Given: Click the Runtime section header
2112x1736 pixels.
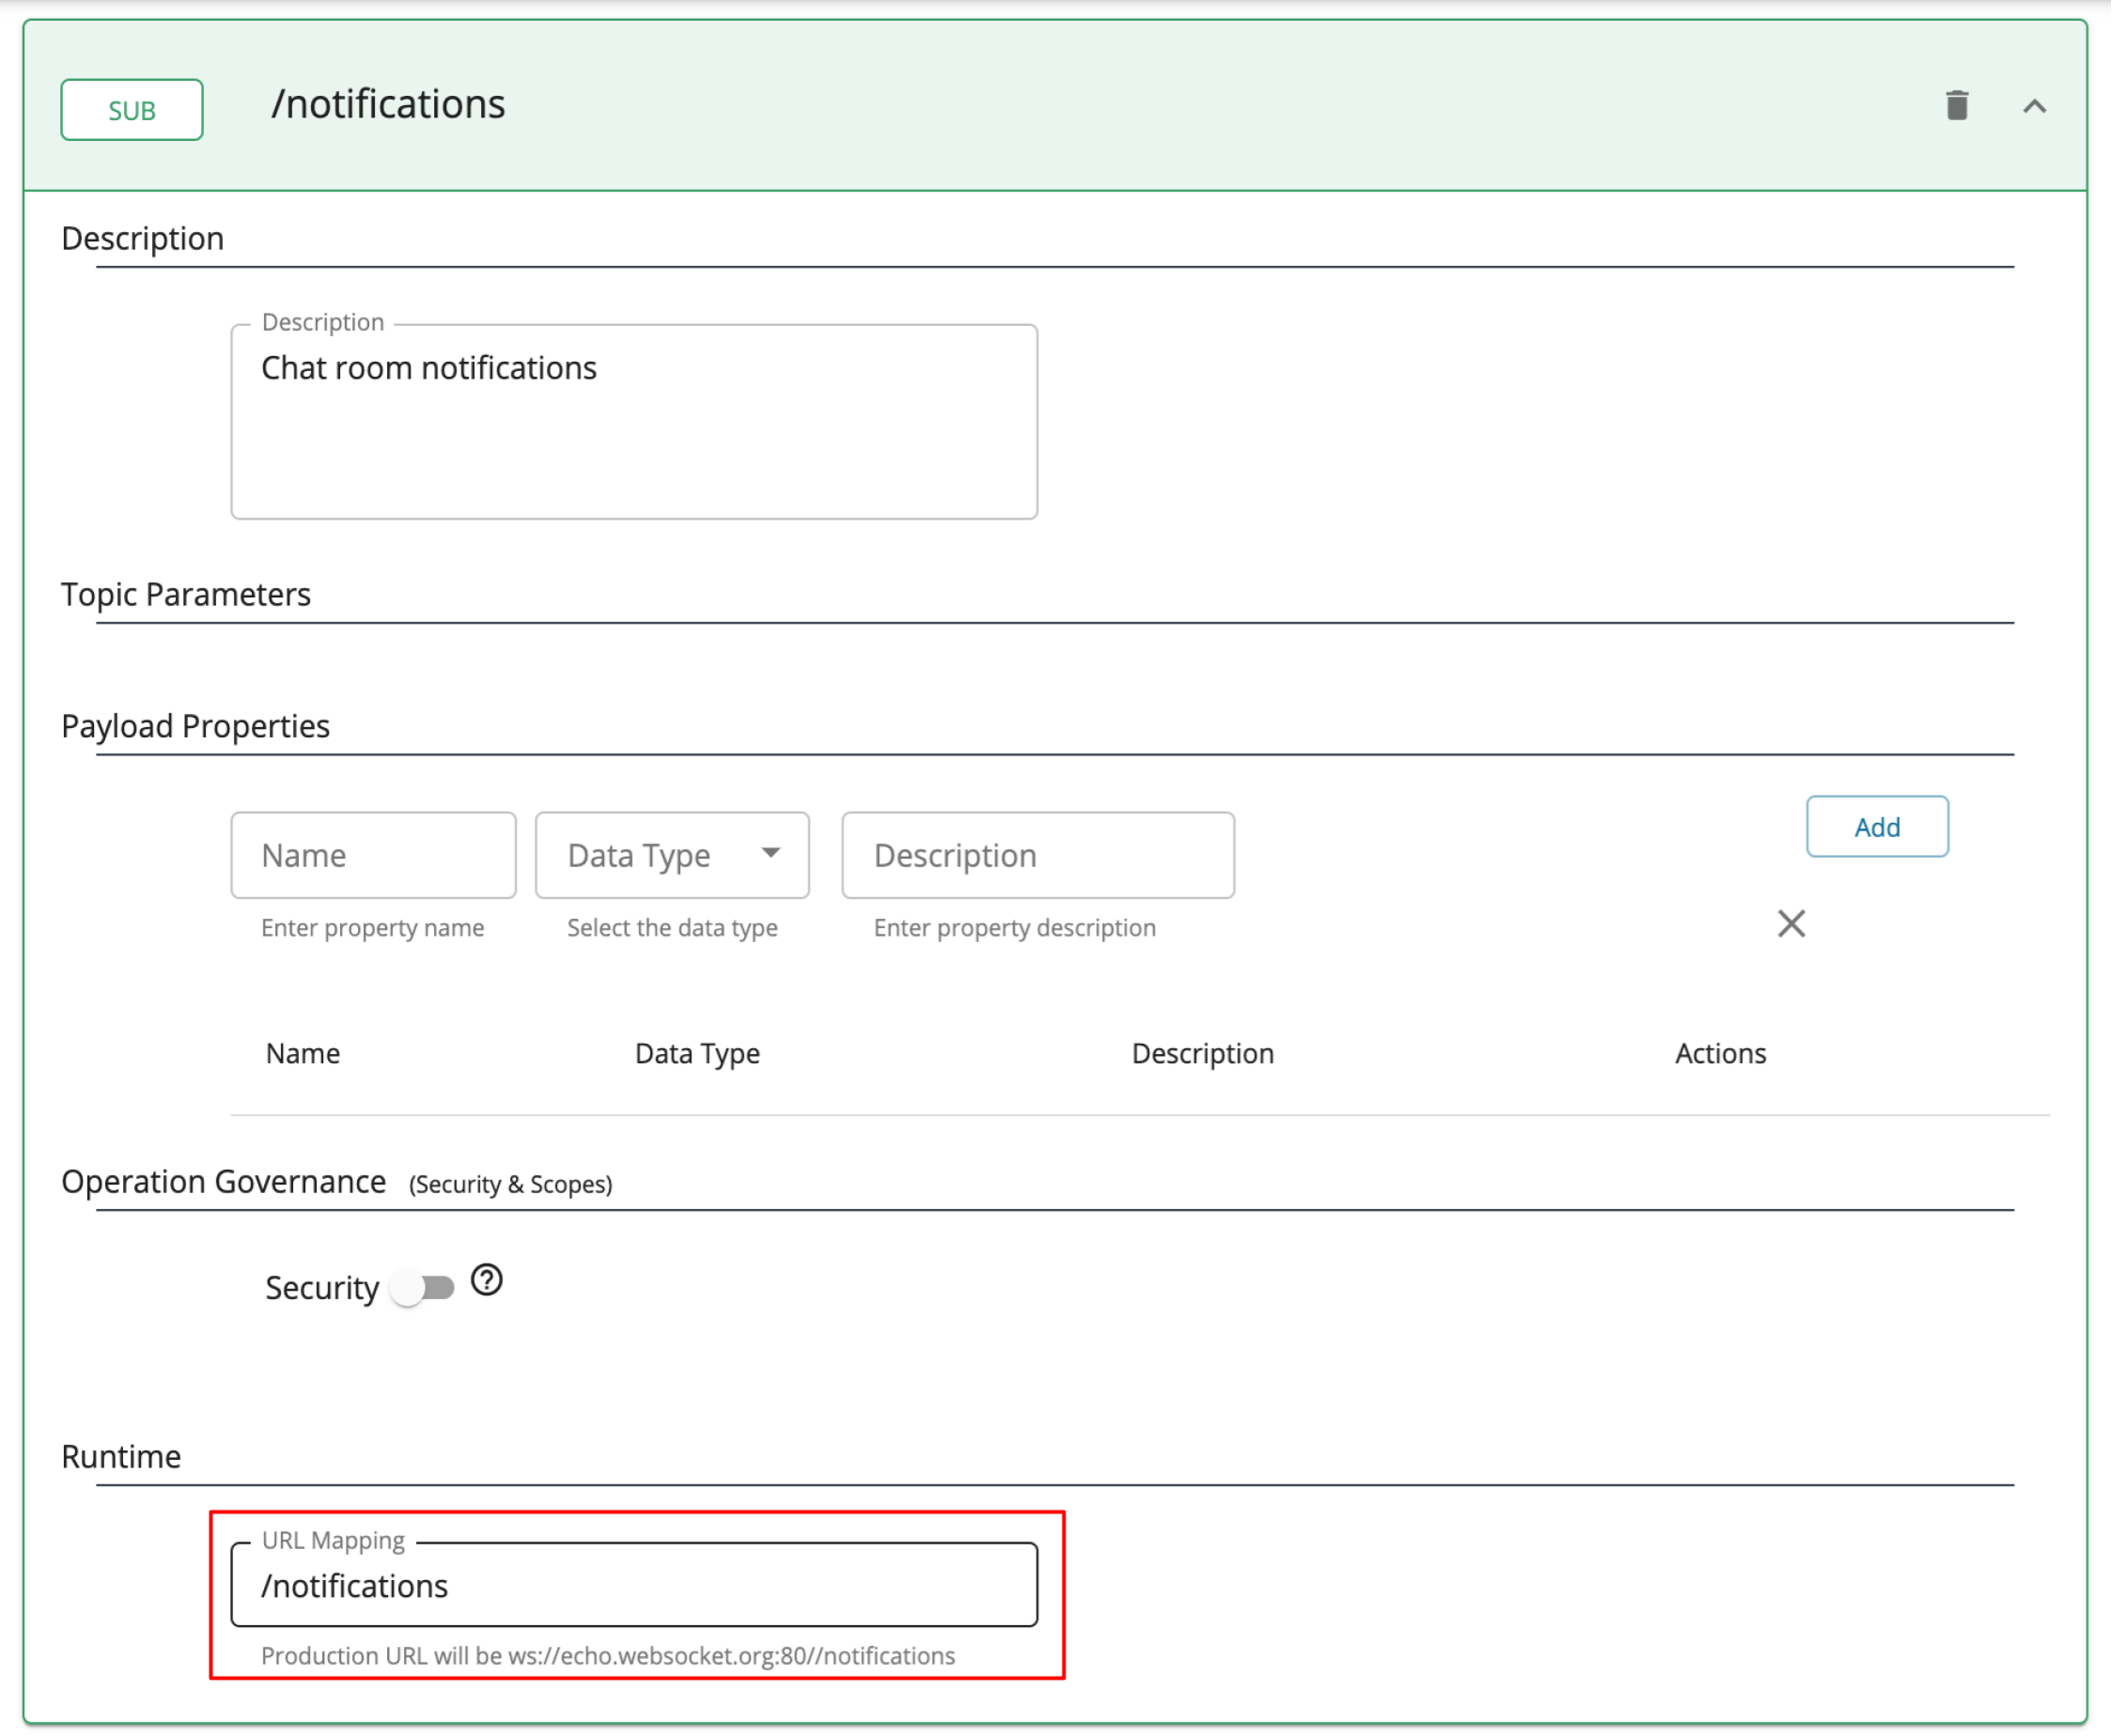Looking at the screenshot, I should pyautogui.click(x=120, y=1456).
